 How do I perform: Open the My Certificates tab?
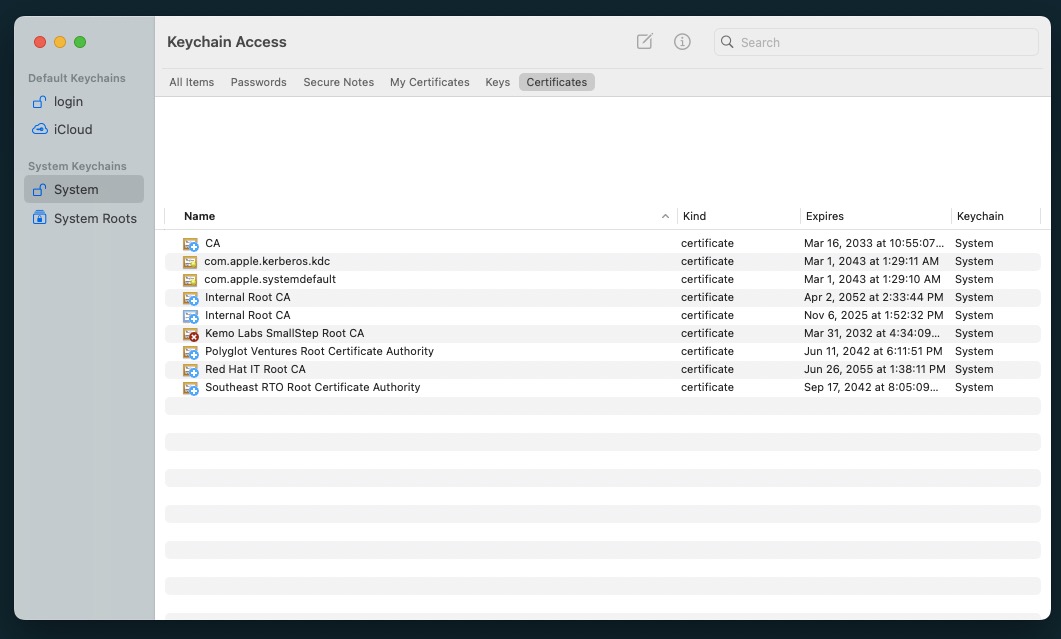click(429, 82)
